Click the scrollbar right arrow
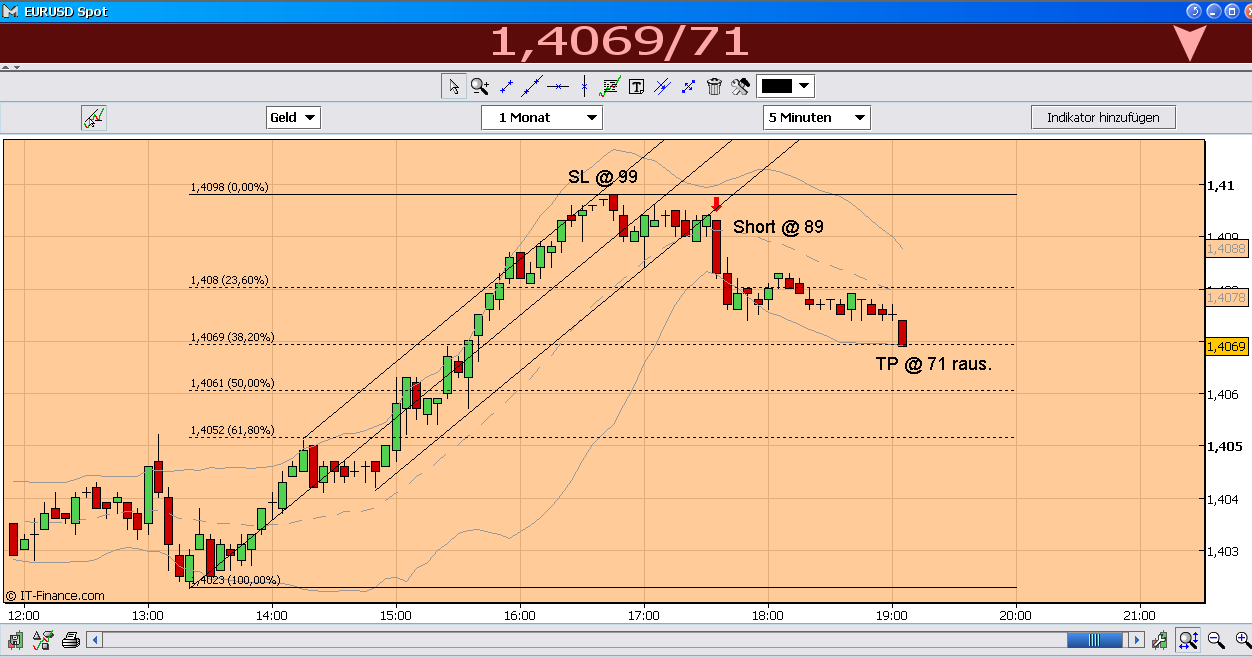This screenshot has height=657, width=1252. [x=1137, y=640]
